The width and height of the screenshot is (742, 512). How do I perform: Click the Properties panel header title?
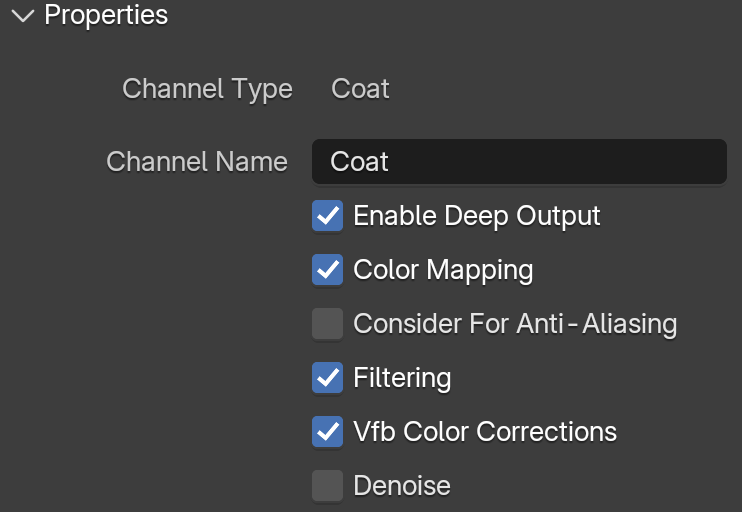pos(106,15)
